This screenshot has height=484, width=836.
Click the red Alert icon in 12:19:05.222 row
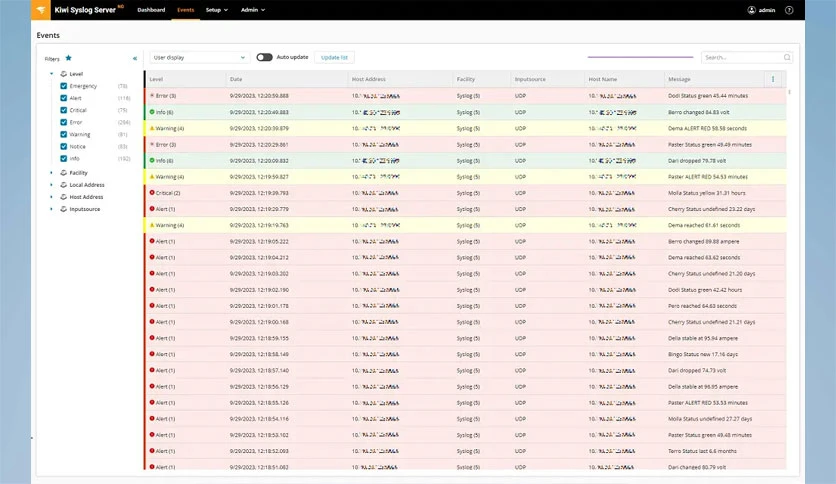pos(152,241)
